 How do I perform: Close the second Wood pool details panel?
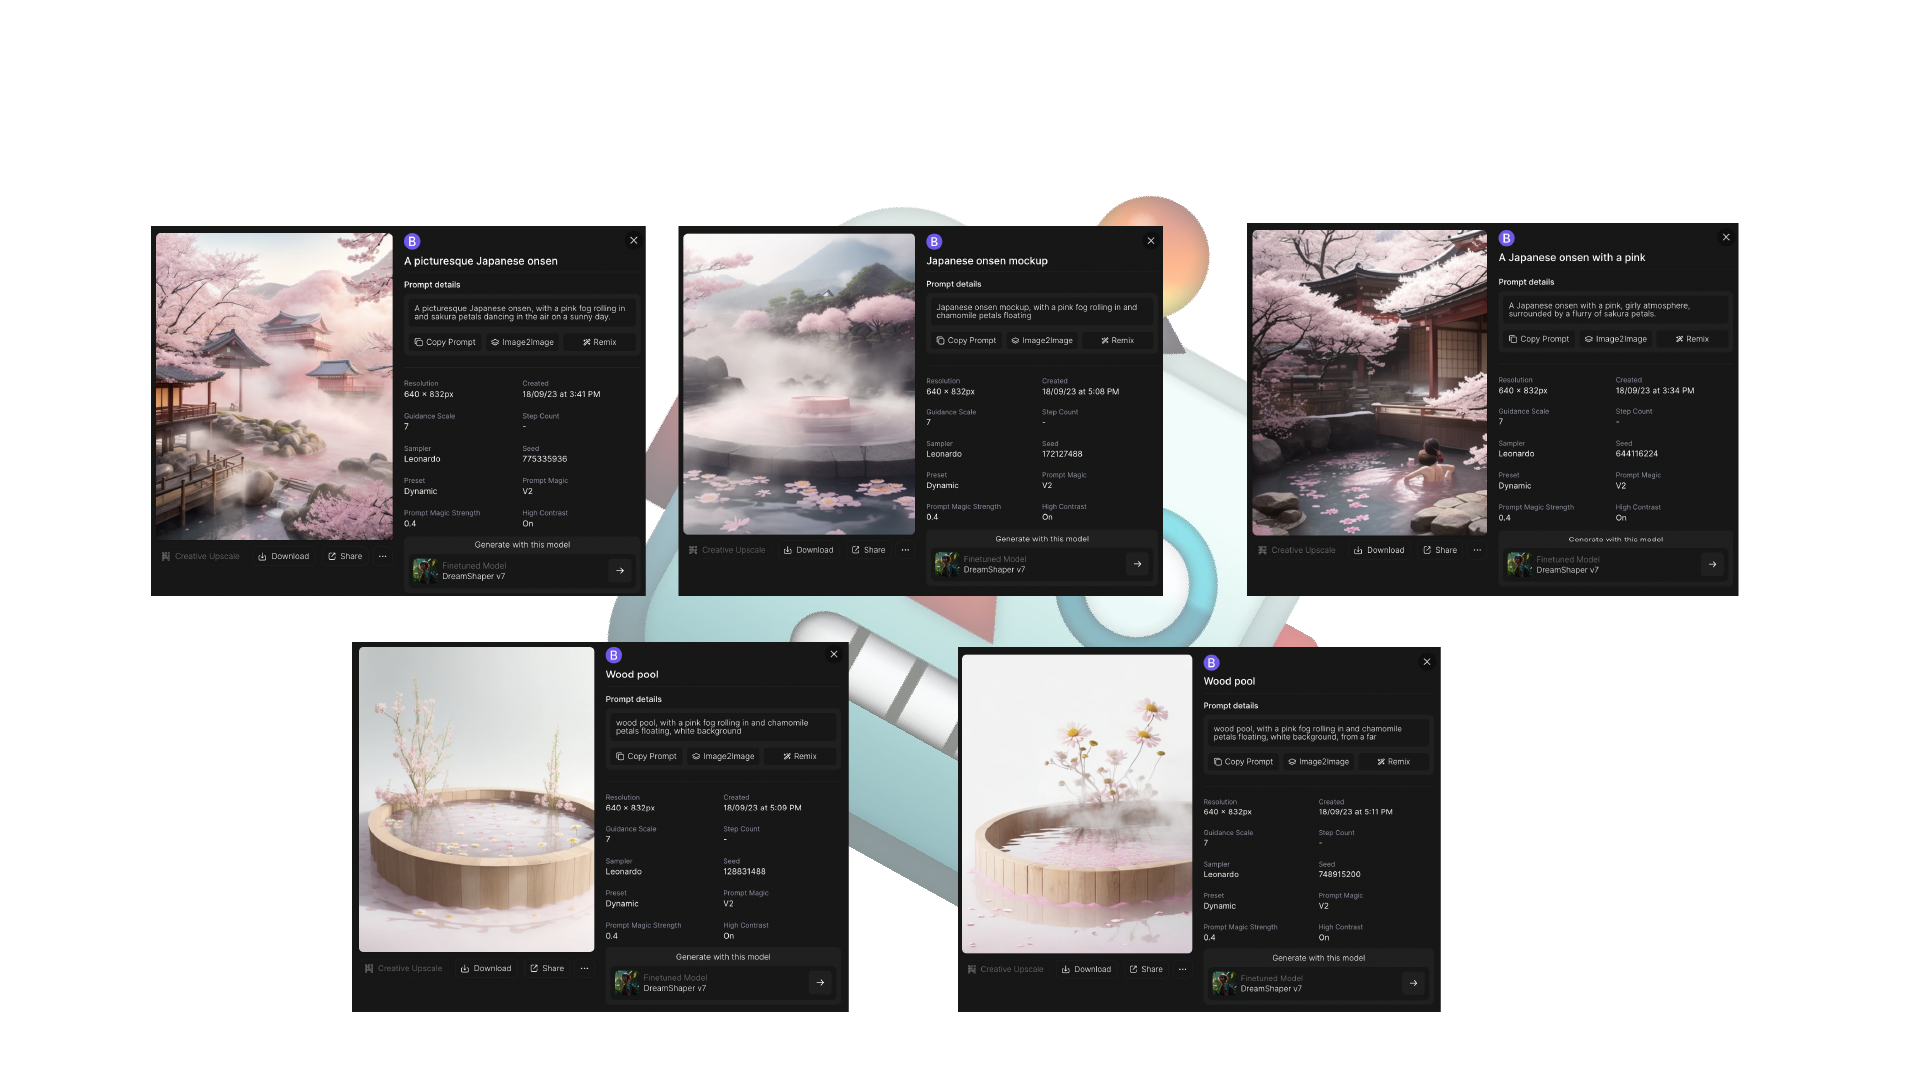[1427, 662]
